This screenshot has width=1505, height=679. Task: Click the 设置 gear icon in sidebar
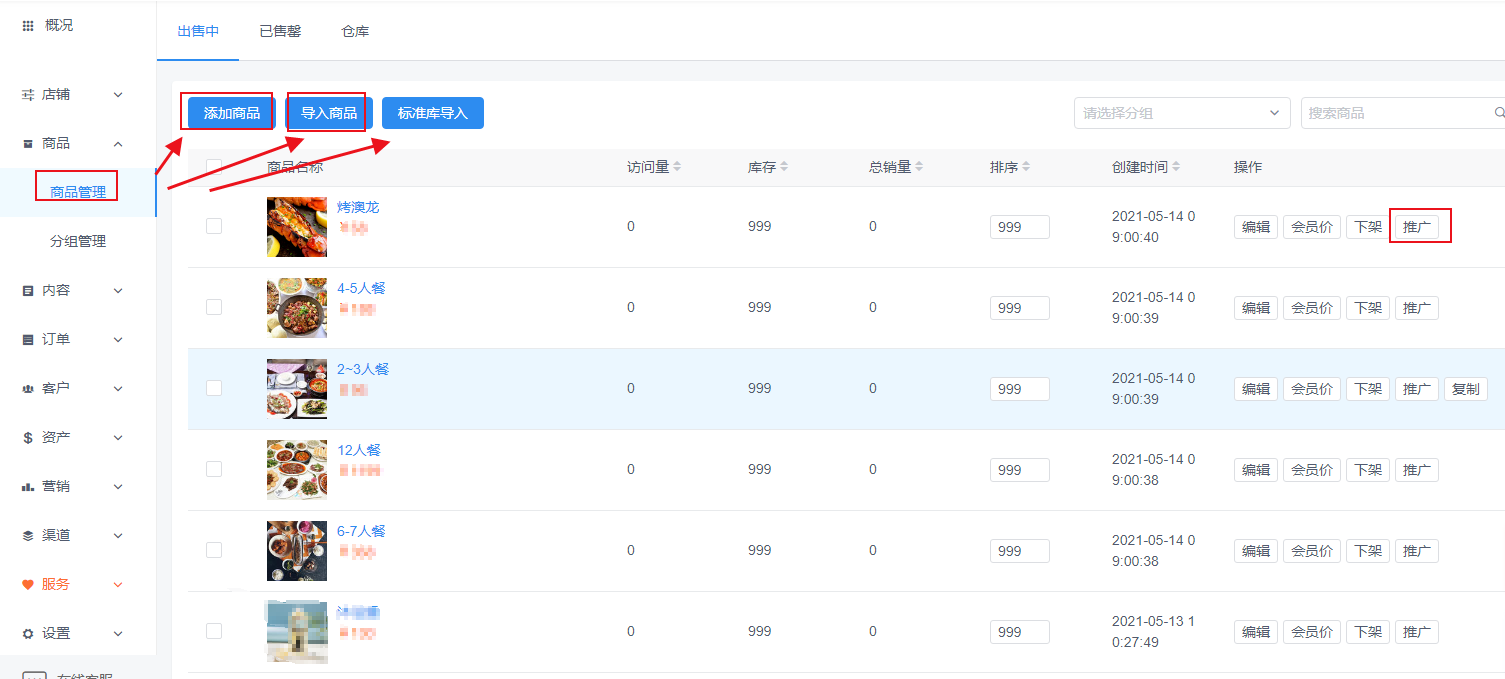point(28,633)
